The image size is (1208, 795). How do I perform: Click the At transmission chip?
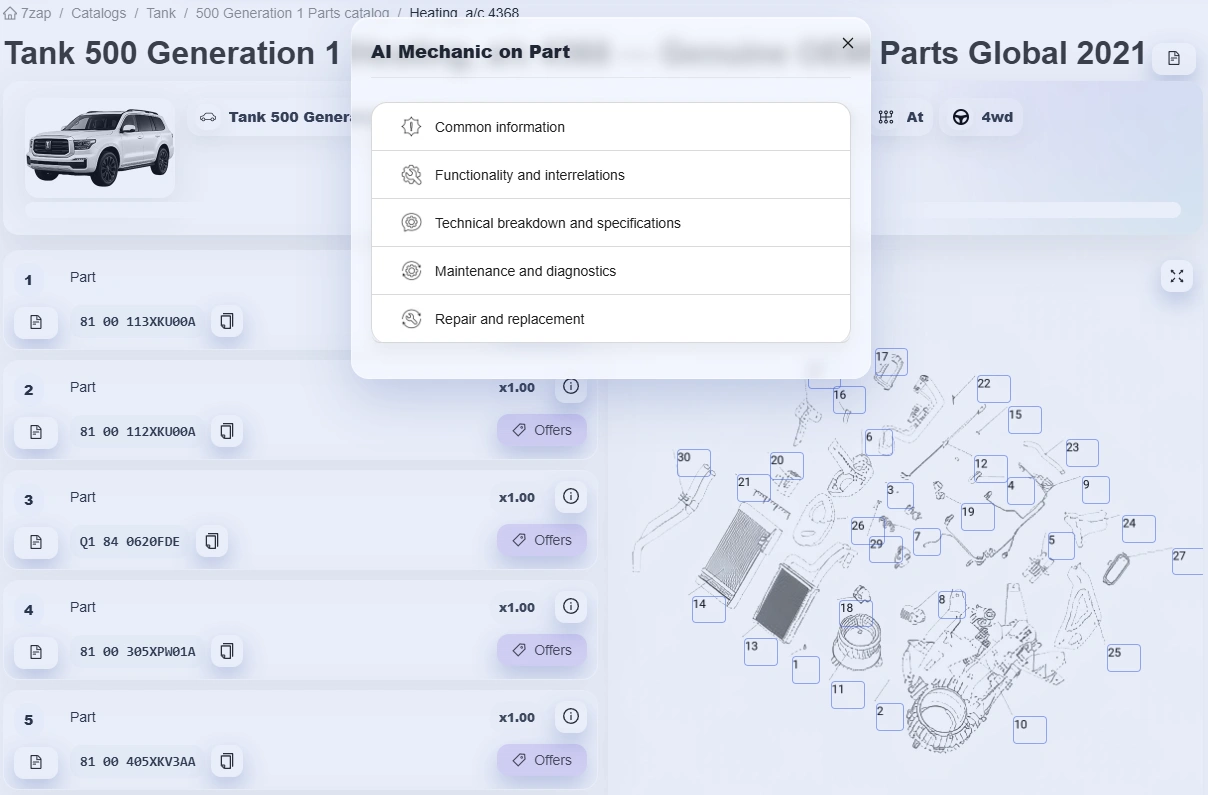pyautogui.click(x=901, y=117)
